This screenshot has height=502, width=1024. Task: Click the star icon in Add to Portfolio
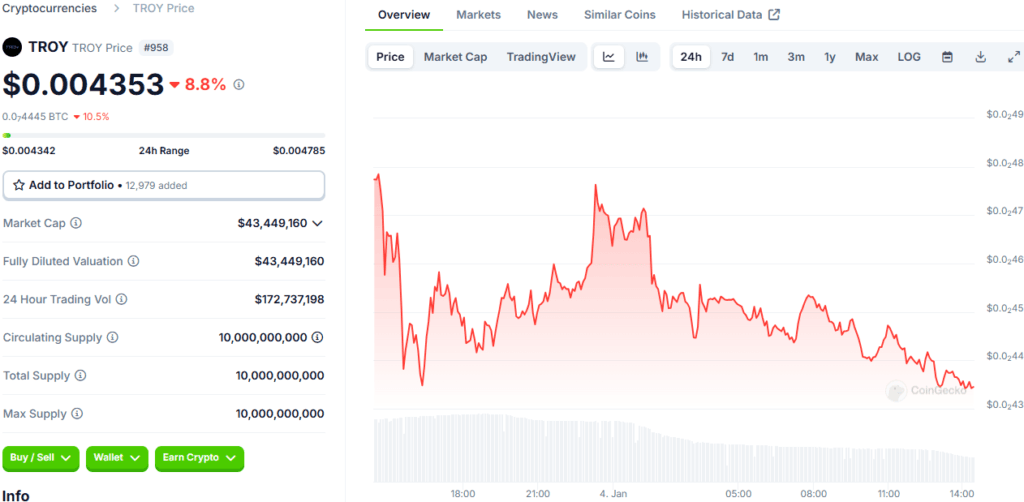point(19,185)
